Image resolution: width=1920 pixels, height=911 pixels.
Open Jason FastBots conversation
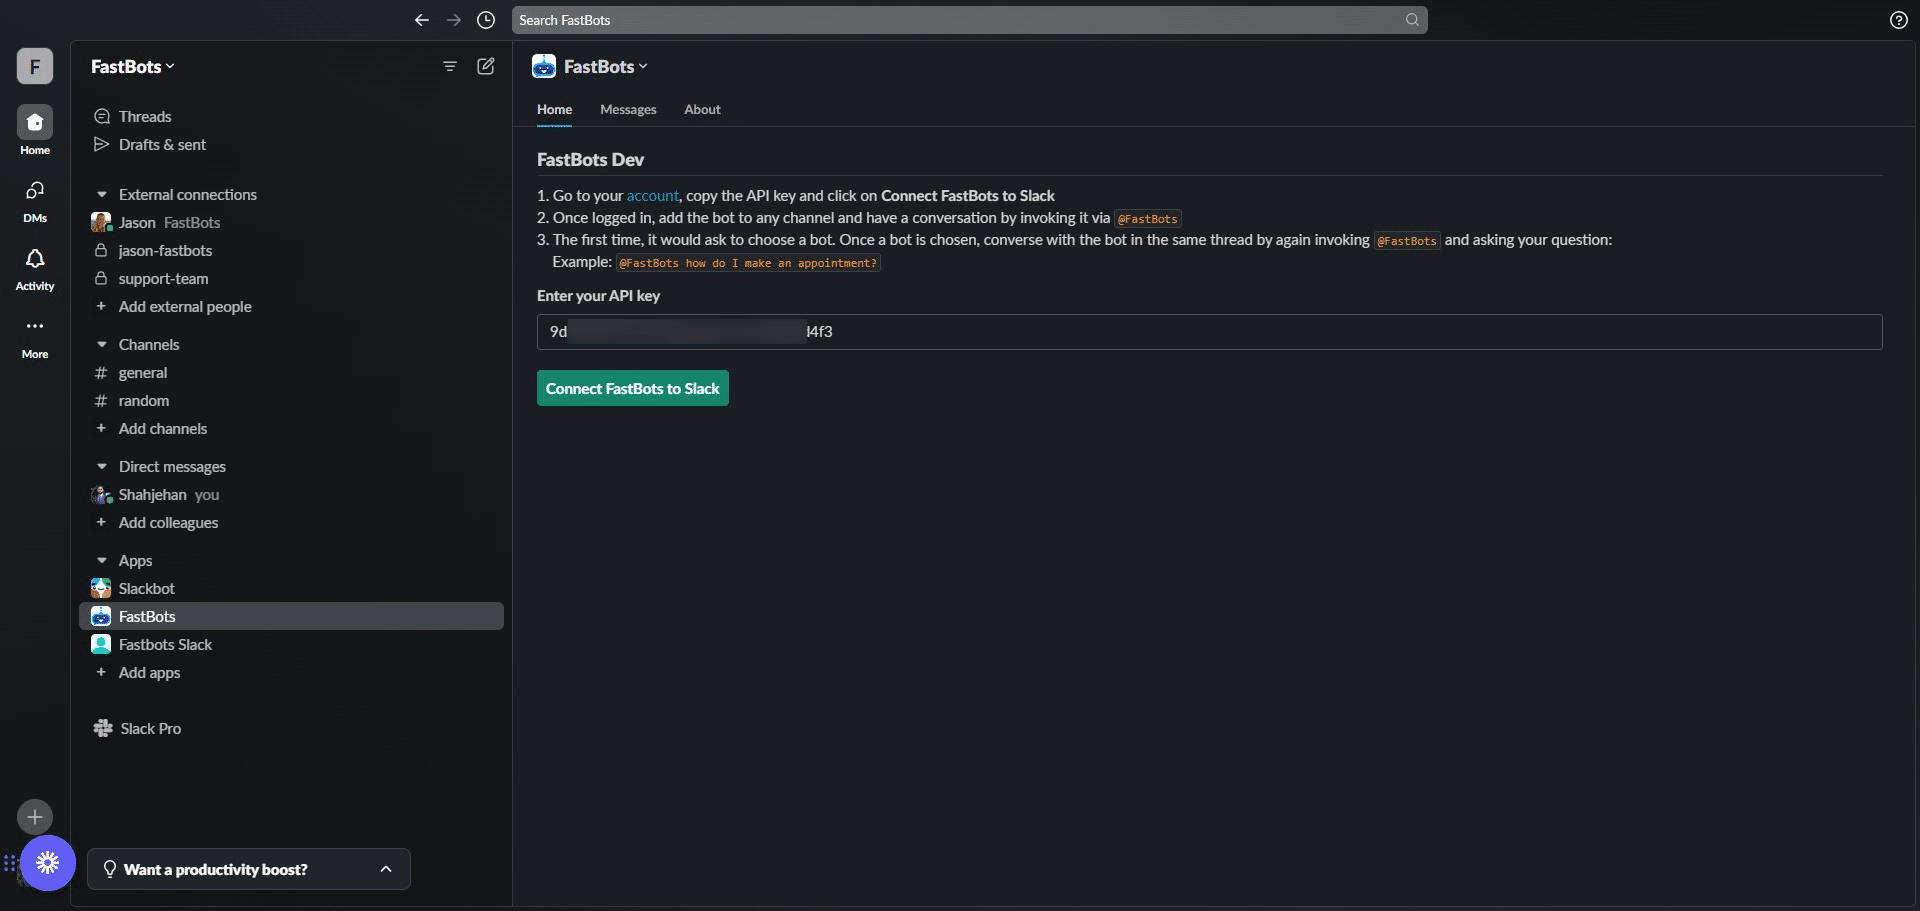point(292,223)
